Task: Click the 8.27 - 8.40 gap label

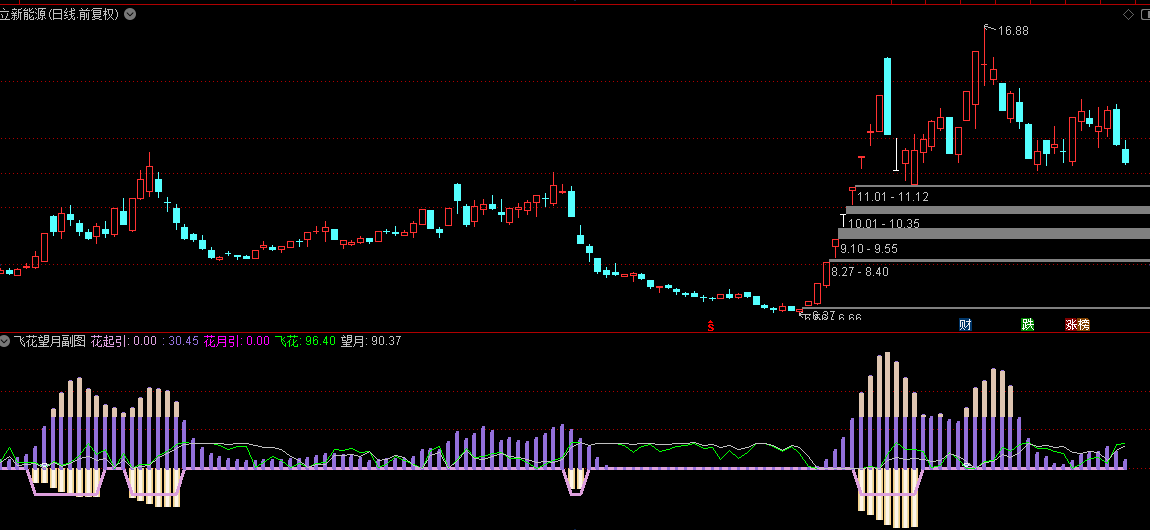Action: pyautogui.click(x=860, y=272)
